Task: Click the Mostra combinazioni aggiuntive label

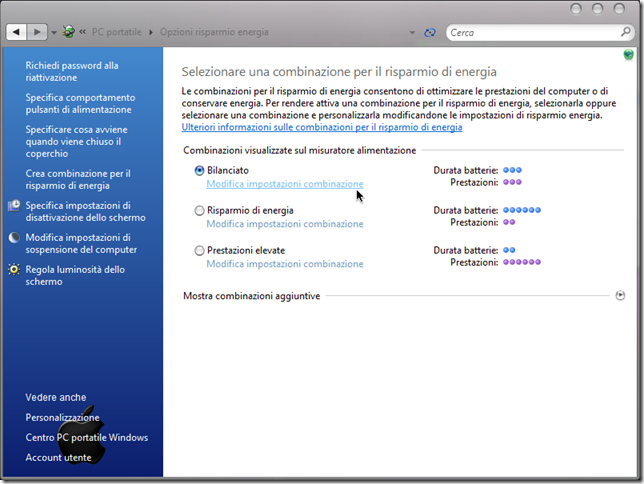Action: [x=251, y=296]
